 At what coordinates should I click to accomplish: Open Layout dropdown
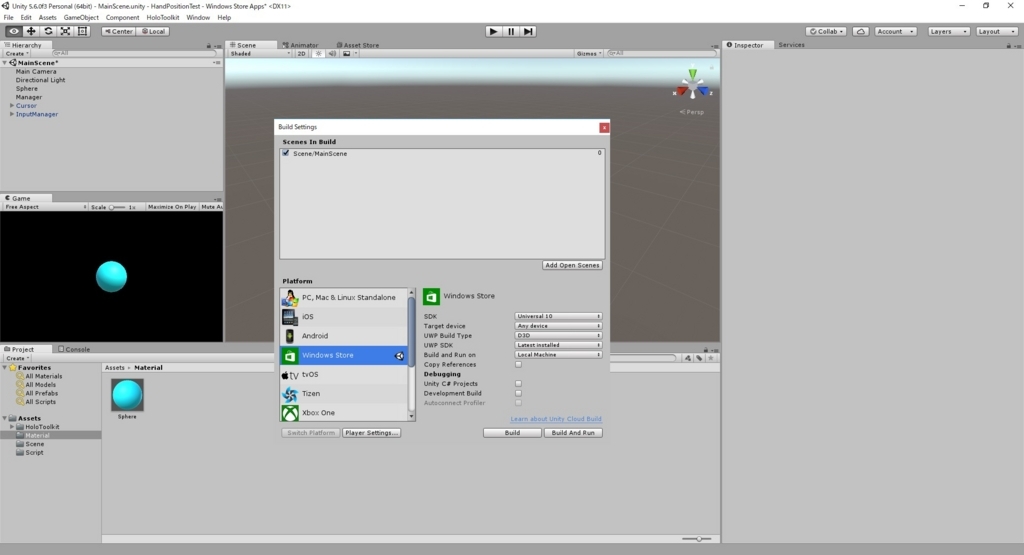pyautogui.click(x=997, y=31)
